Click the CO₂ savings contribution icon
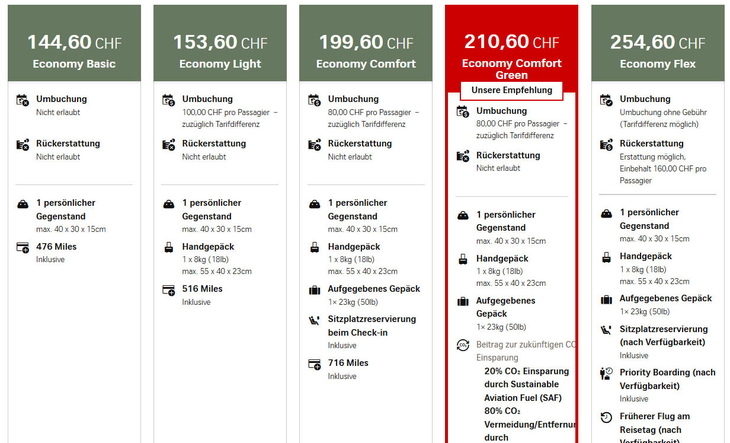 [463, 345]
